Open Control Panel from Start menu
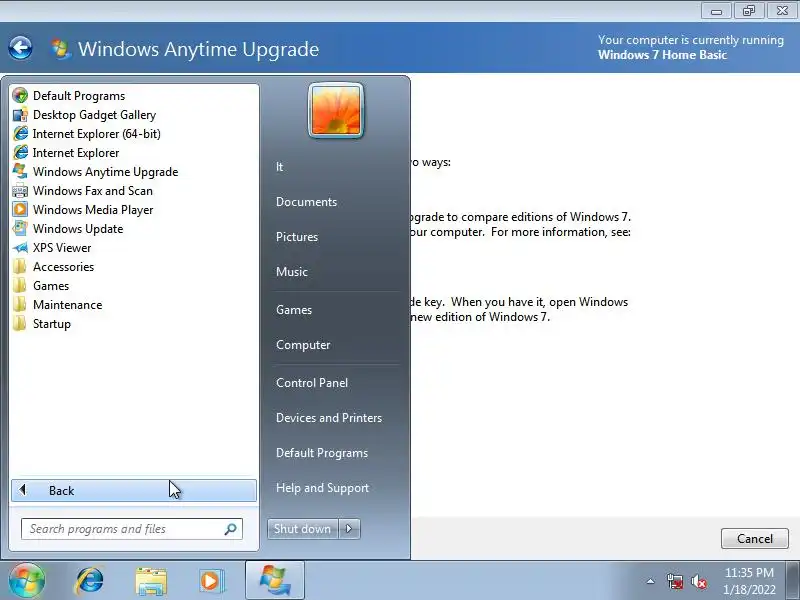 point(312,383)
